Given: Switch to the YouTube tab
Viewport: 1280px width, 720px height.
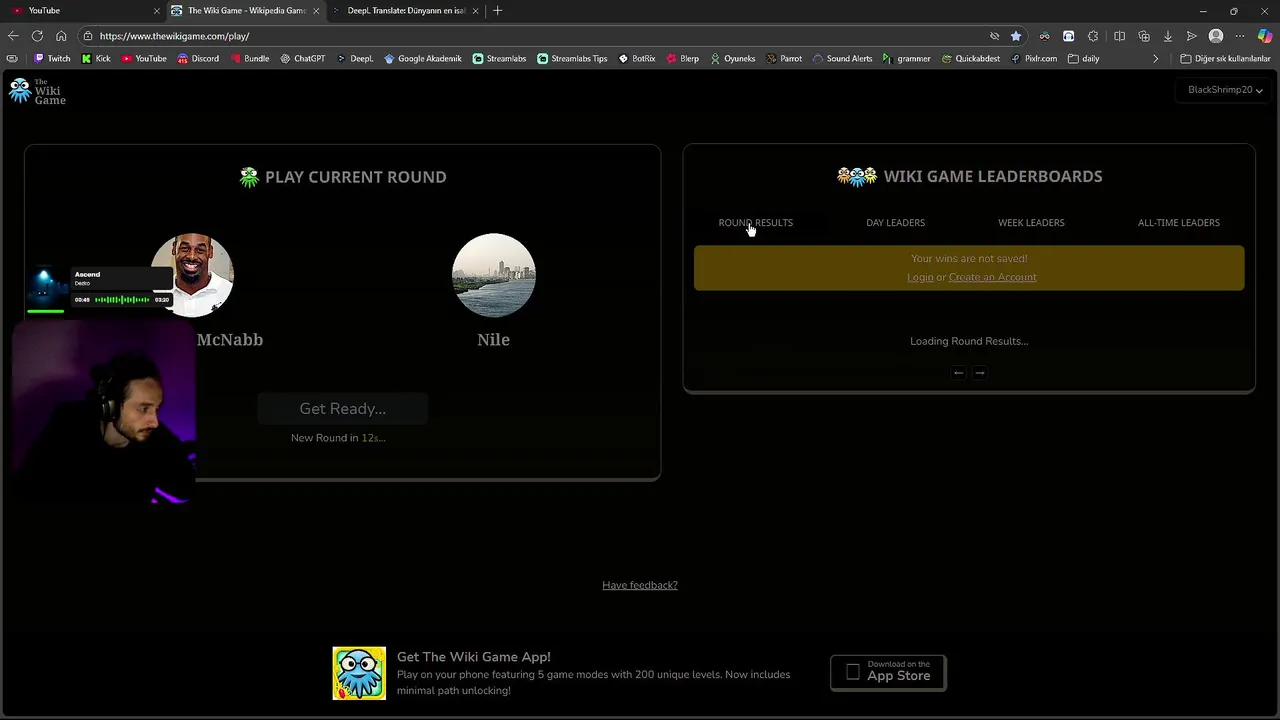Looking at the screenshot, I should click(82, 10).
